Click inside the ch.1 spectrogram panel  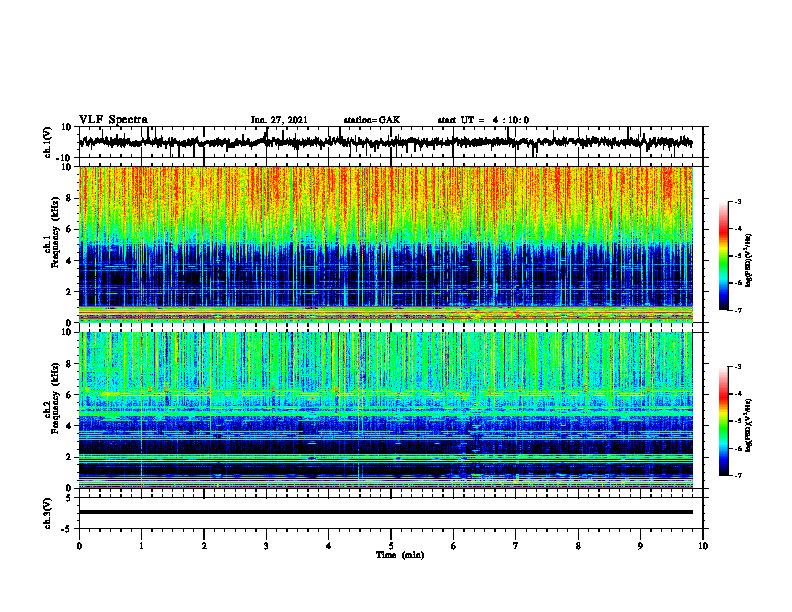pyautogui.click(x=386, y=244)
